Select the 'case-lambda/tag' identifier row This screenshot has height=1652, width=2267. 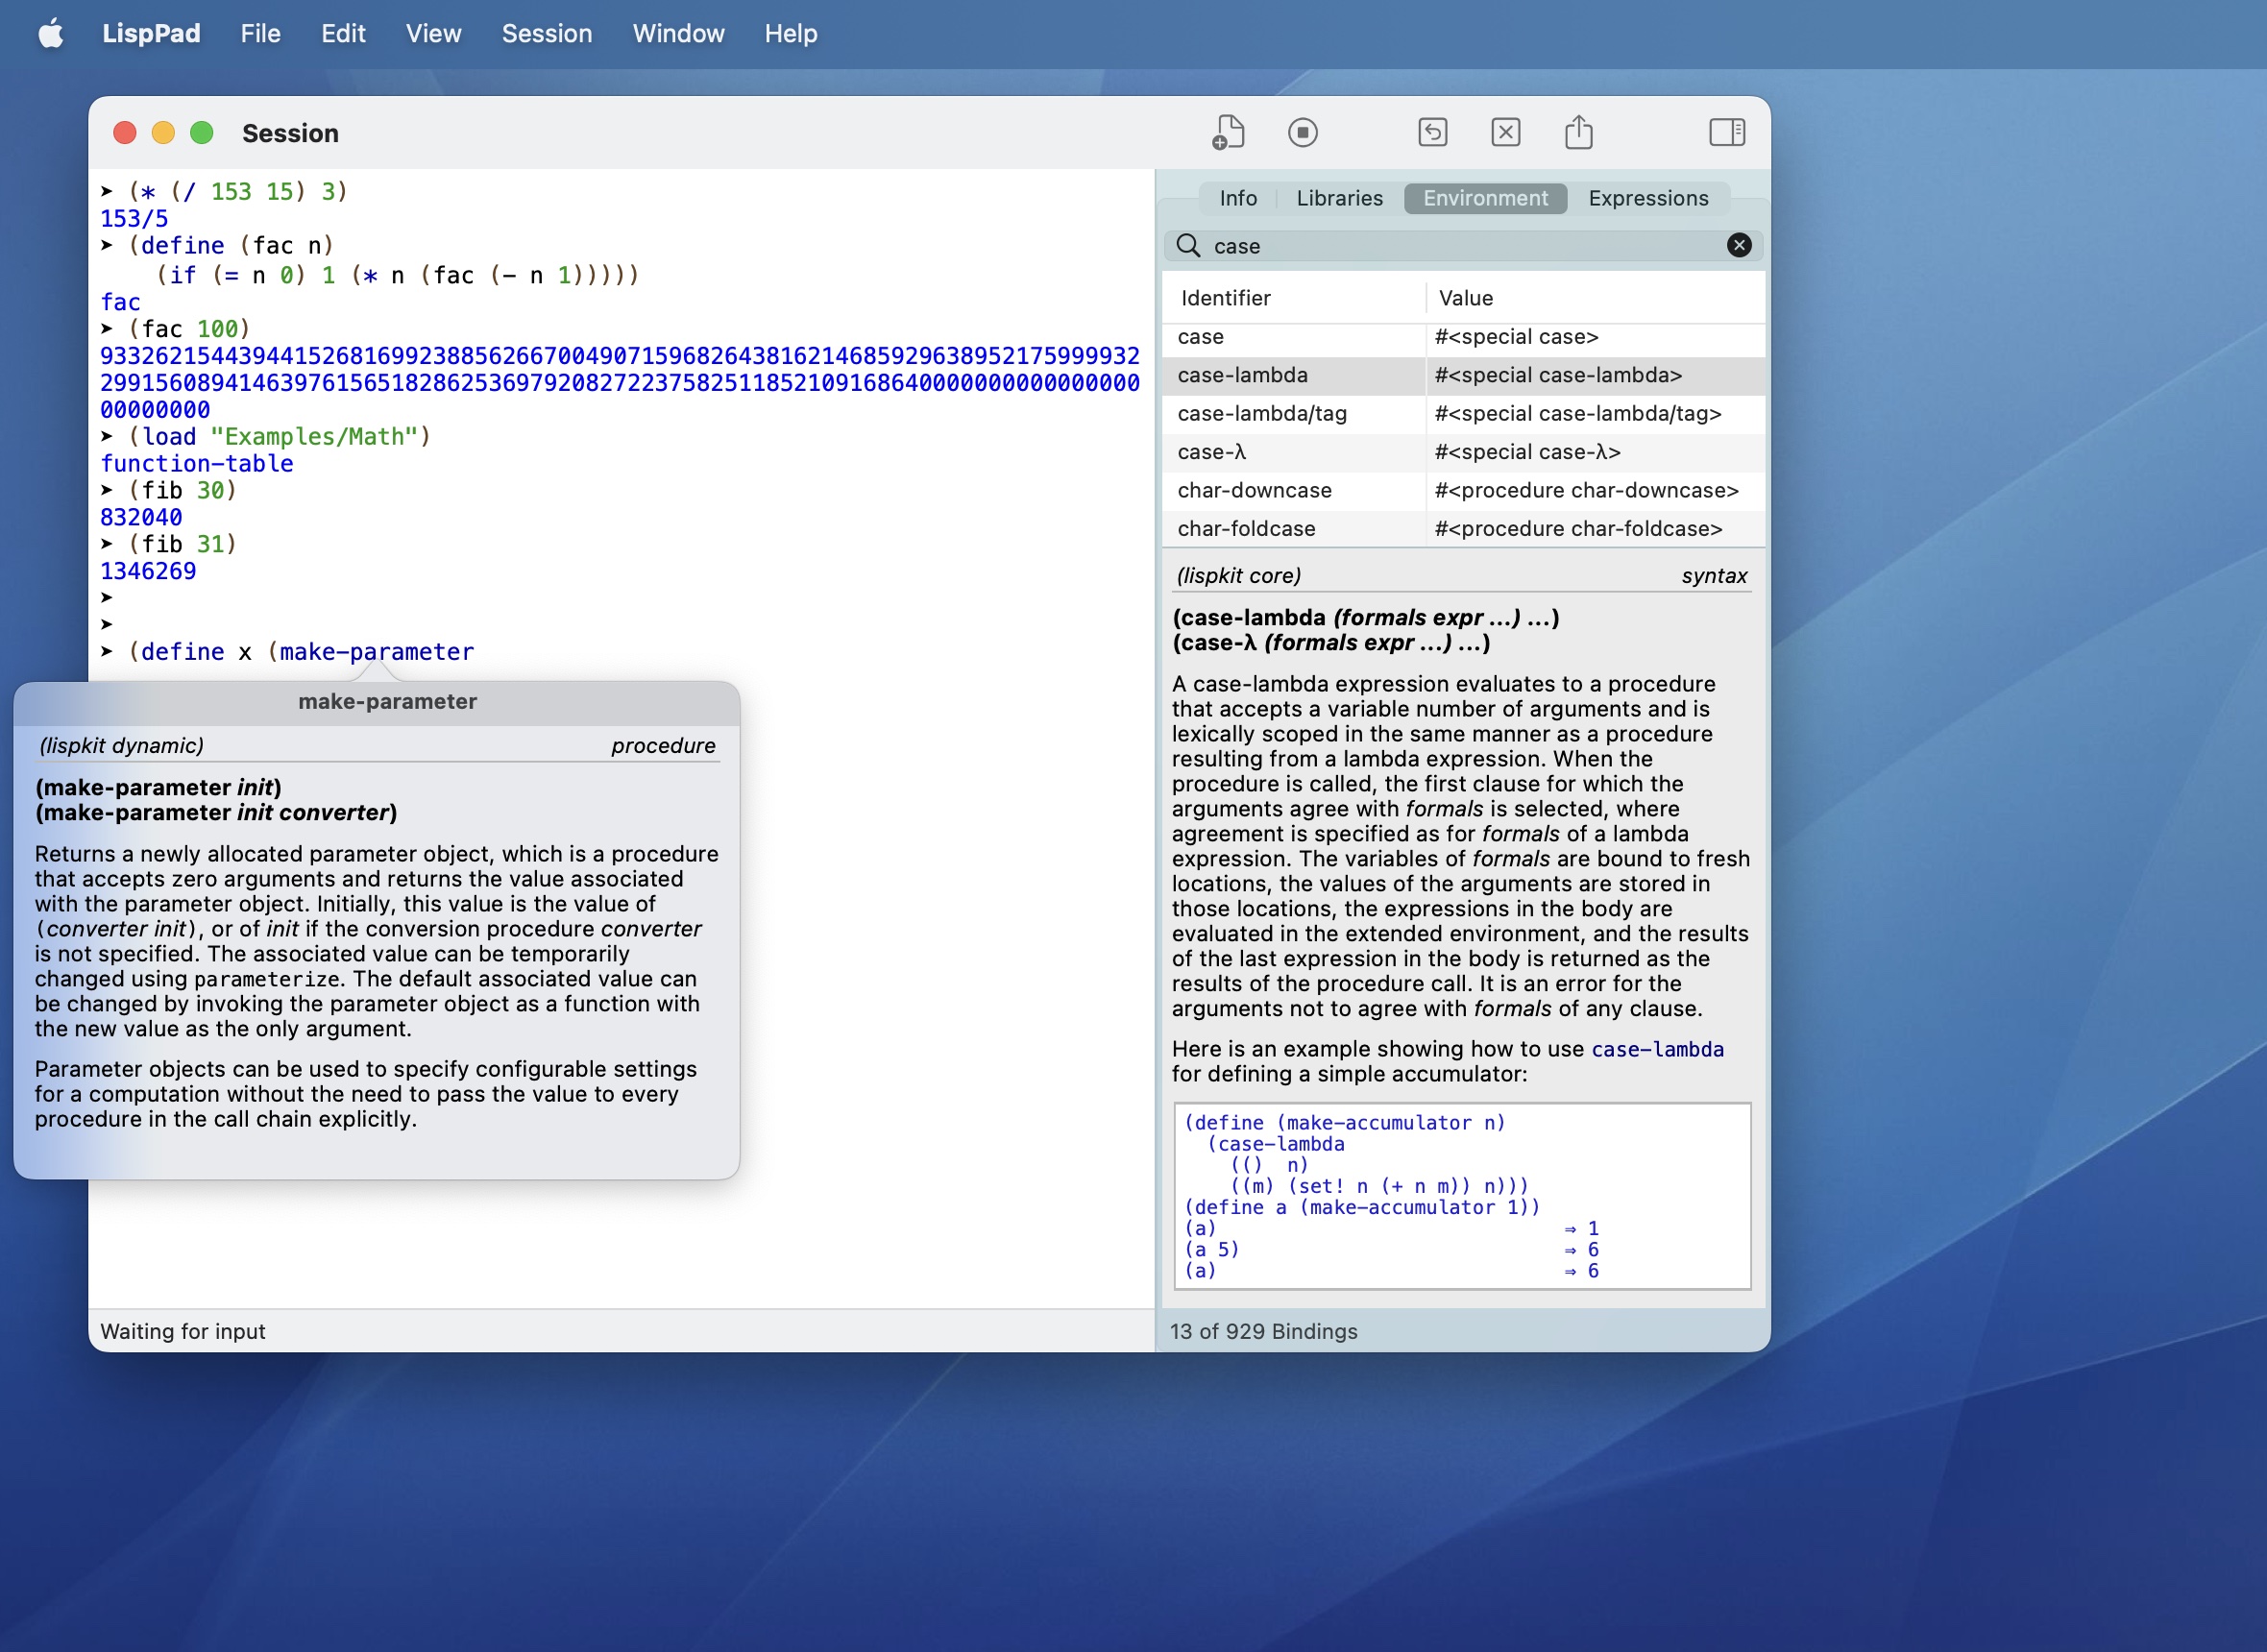pyautogui.click(x=1462, y=414)
